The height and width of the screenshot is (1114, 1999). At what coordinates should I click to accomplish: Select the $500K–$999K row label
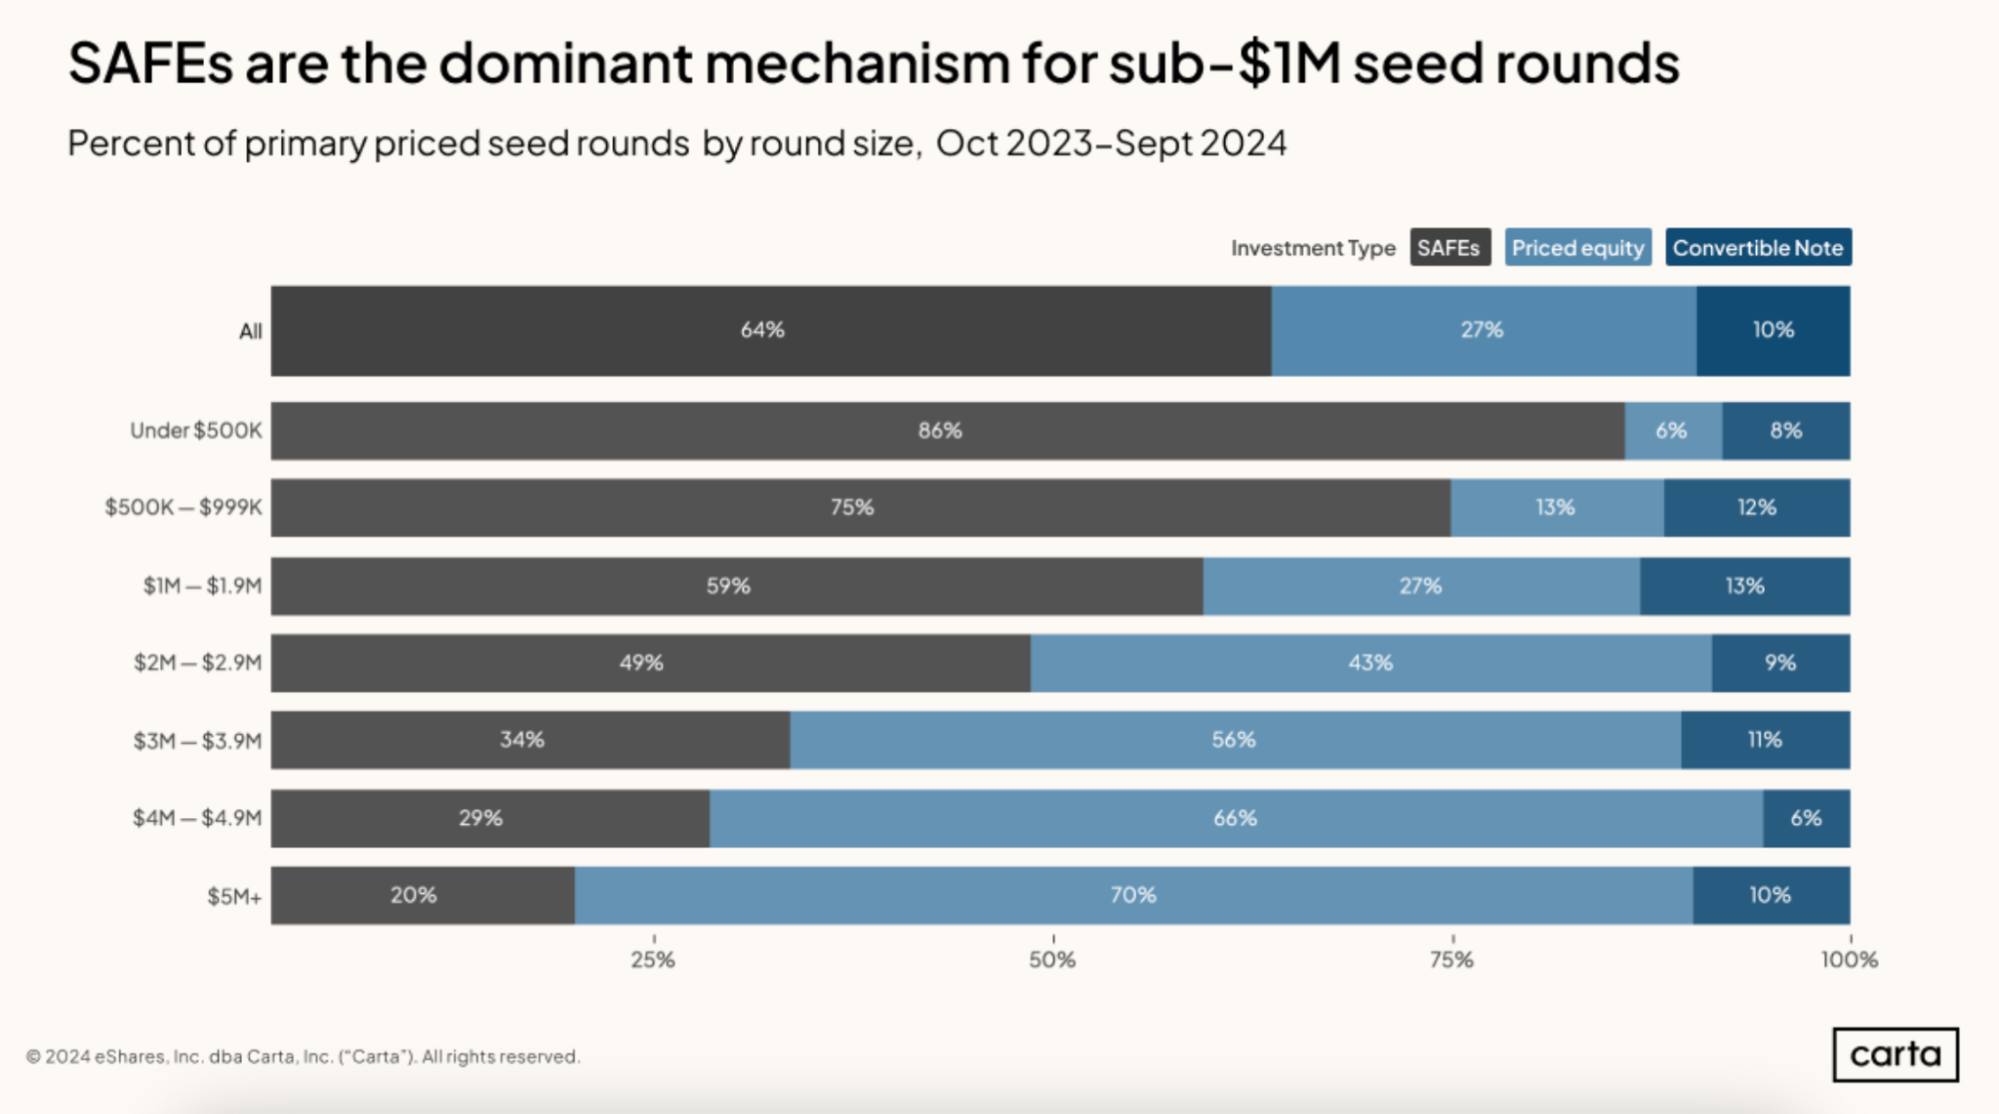tap(183, 507)
